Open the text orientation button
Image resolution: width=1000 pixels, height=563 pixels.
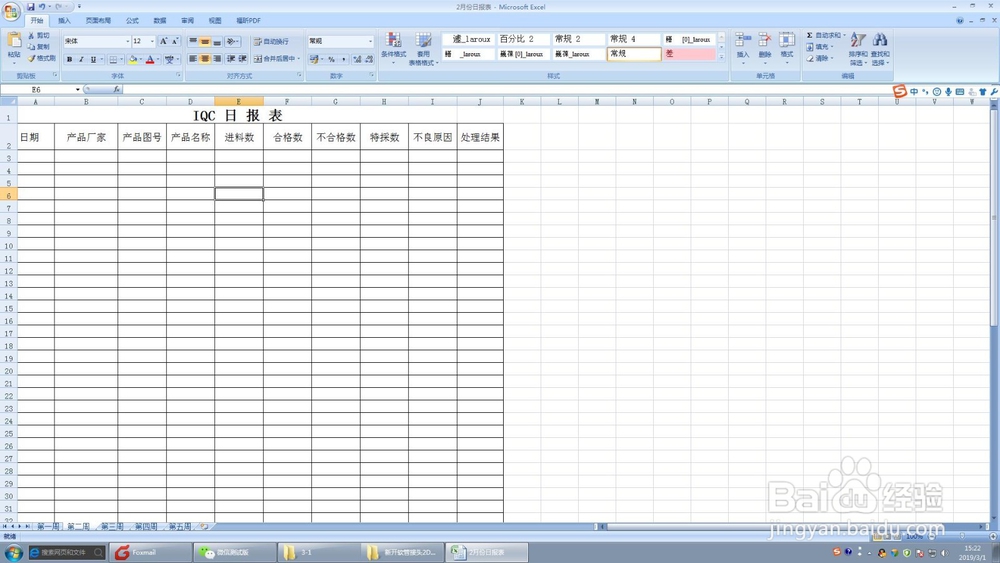tap(232, 41)
